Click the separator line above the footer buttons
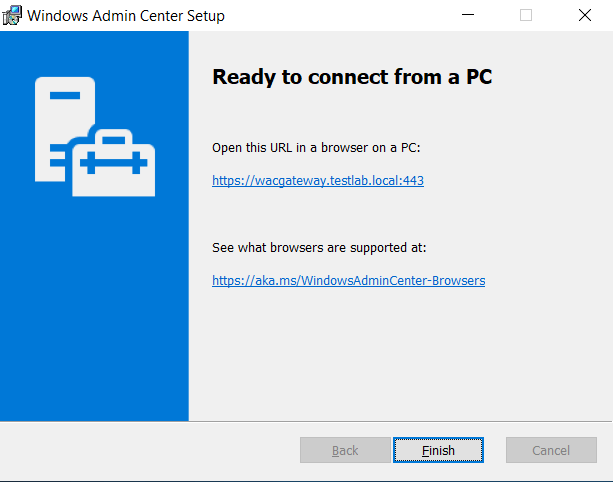This screenshot has width=613, height=482. (306, 421)
